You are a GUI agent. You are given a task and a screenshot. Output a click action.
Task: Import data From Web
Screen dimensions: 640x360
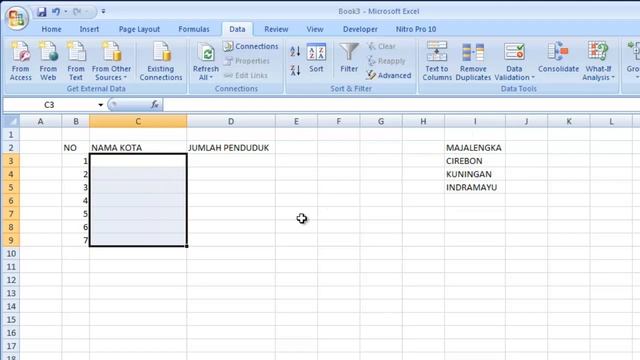pos(48,61)
